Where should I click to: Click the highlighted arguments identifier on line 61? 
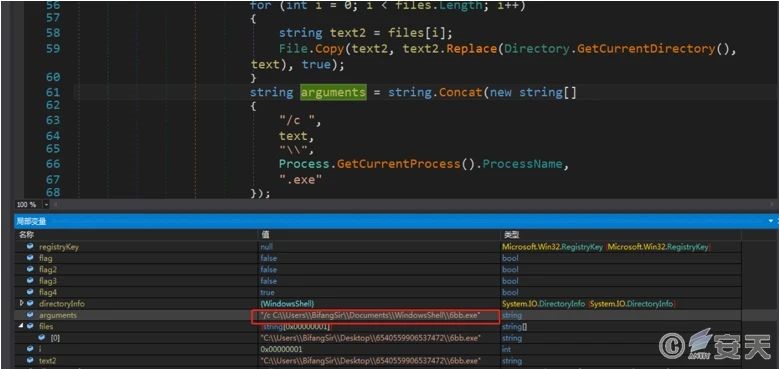pos(333,92)
